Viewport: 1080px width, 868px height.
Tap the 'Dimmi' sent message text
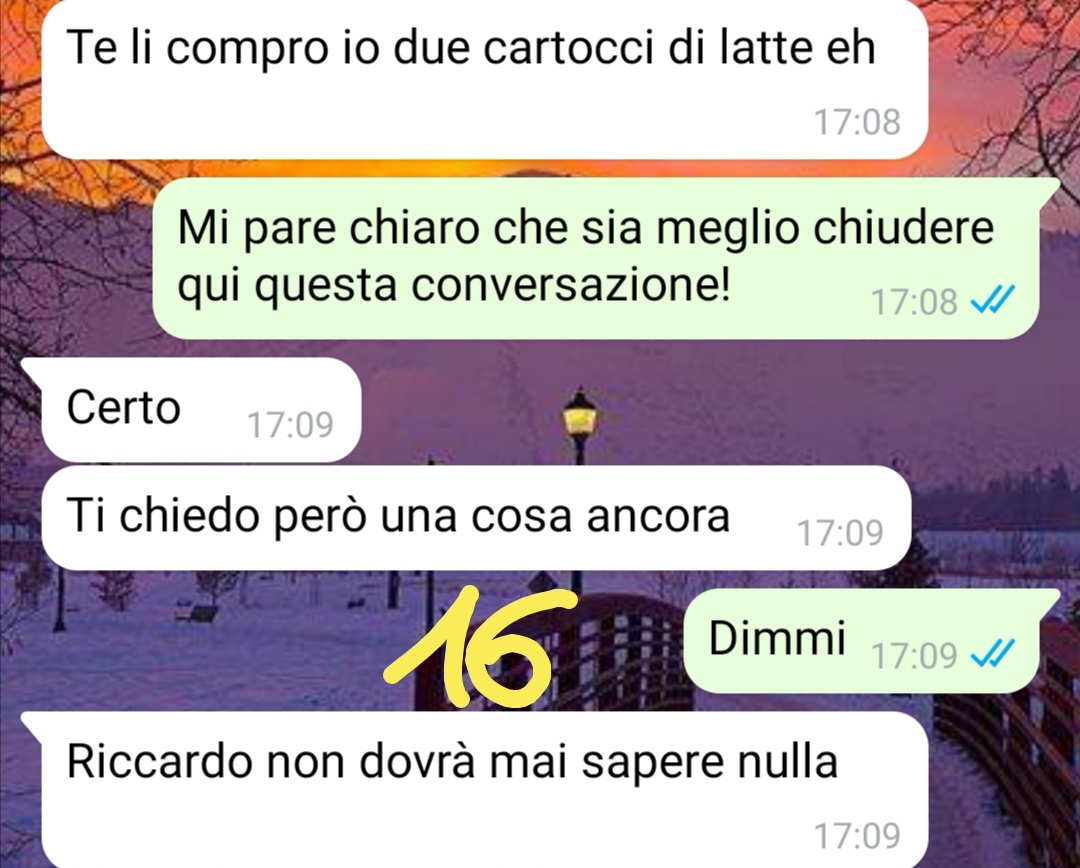(x=777, y=638)
